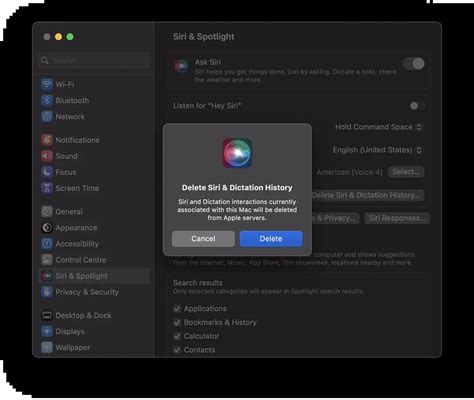The height and width of the screenshot is (400, 474).
Task: Select Sound in the sidebar
Action: coord(94,156)
